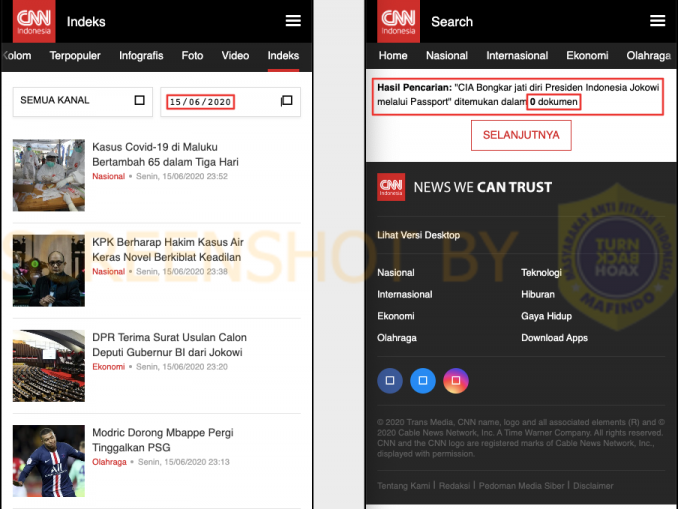Click Nasional category under Covid-19 Maluku article

(x=109, y=176)
